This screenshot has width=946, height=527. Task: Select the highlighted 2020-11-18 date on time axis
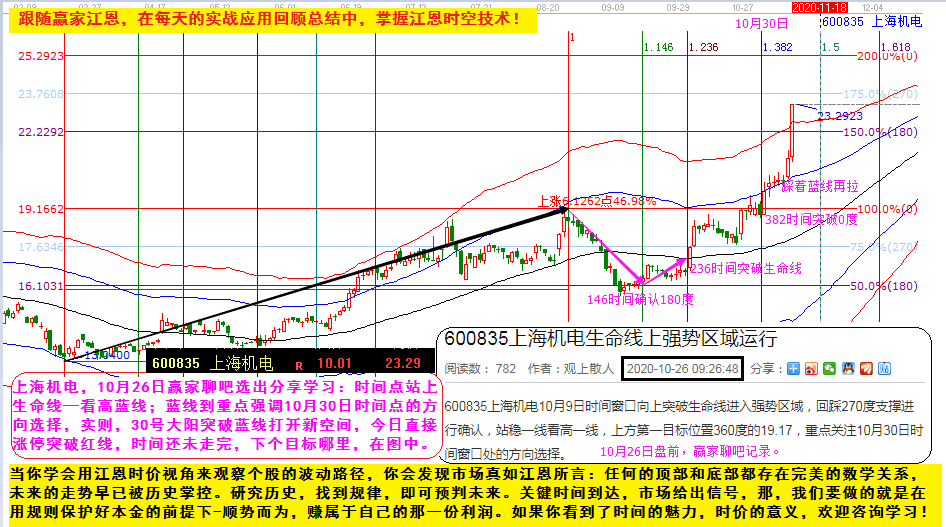tap(819, 6)
